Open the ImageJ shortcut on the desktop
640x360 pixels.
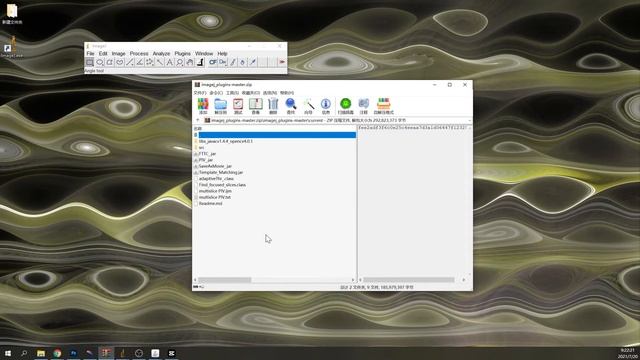(12, 47)
